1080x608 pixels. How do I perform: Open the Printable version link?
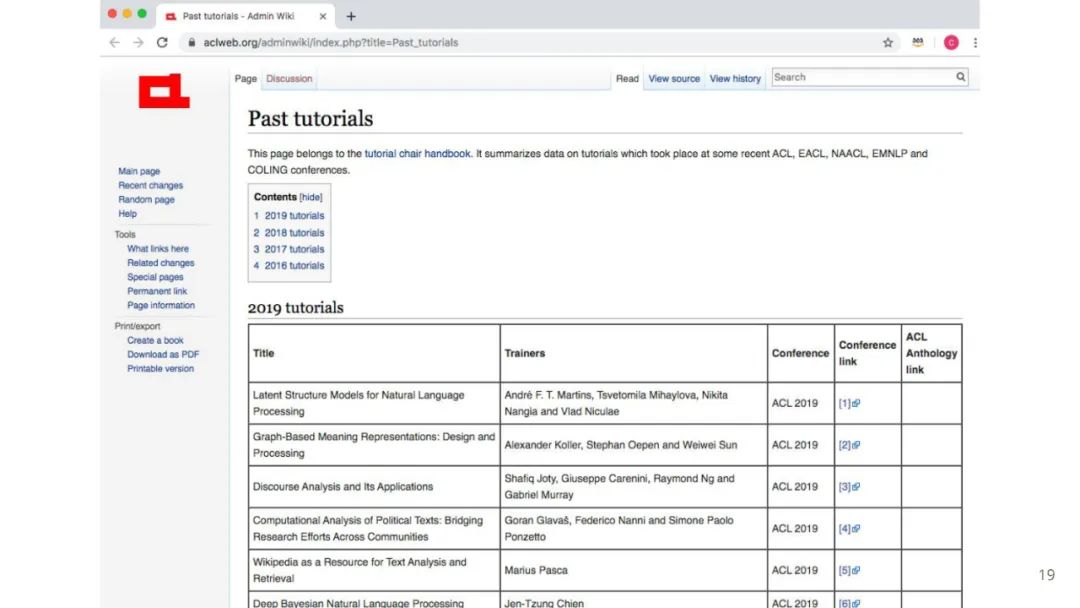(160, 368)
